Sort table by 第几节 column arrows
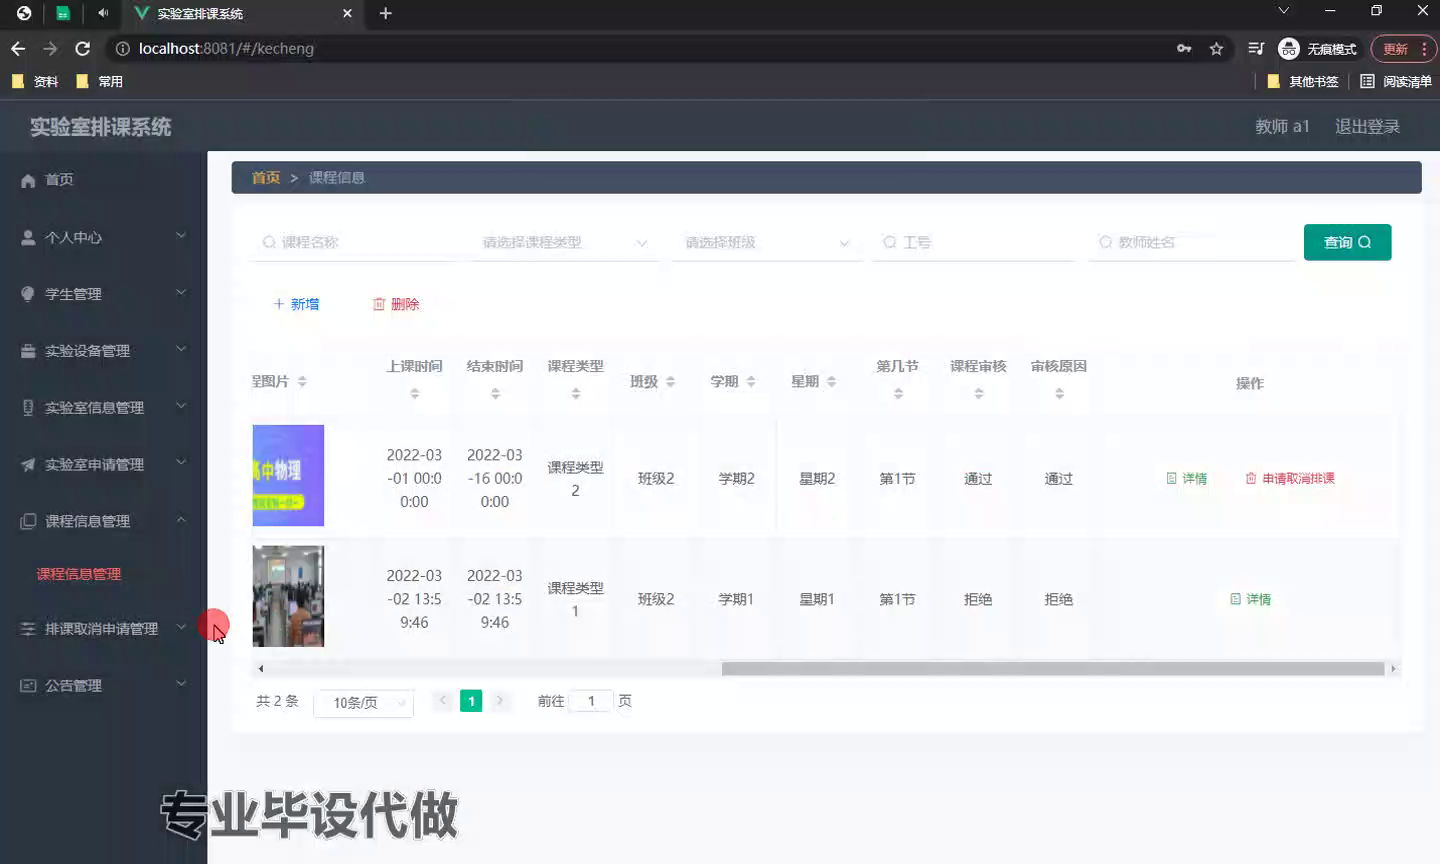 click(x=898, y=394)
